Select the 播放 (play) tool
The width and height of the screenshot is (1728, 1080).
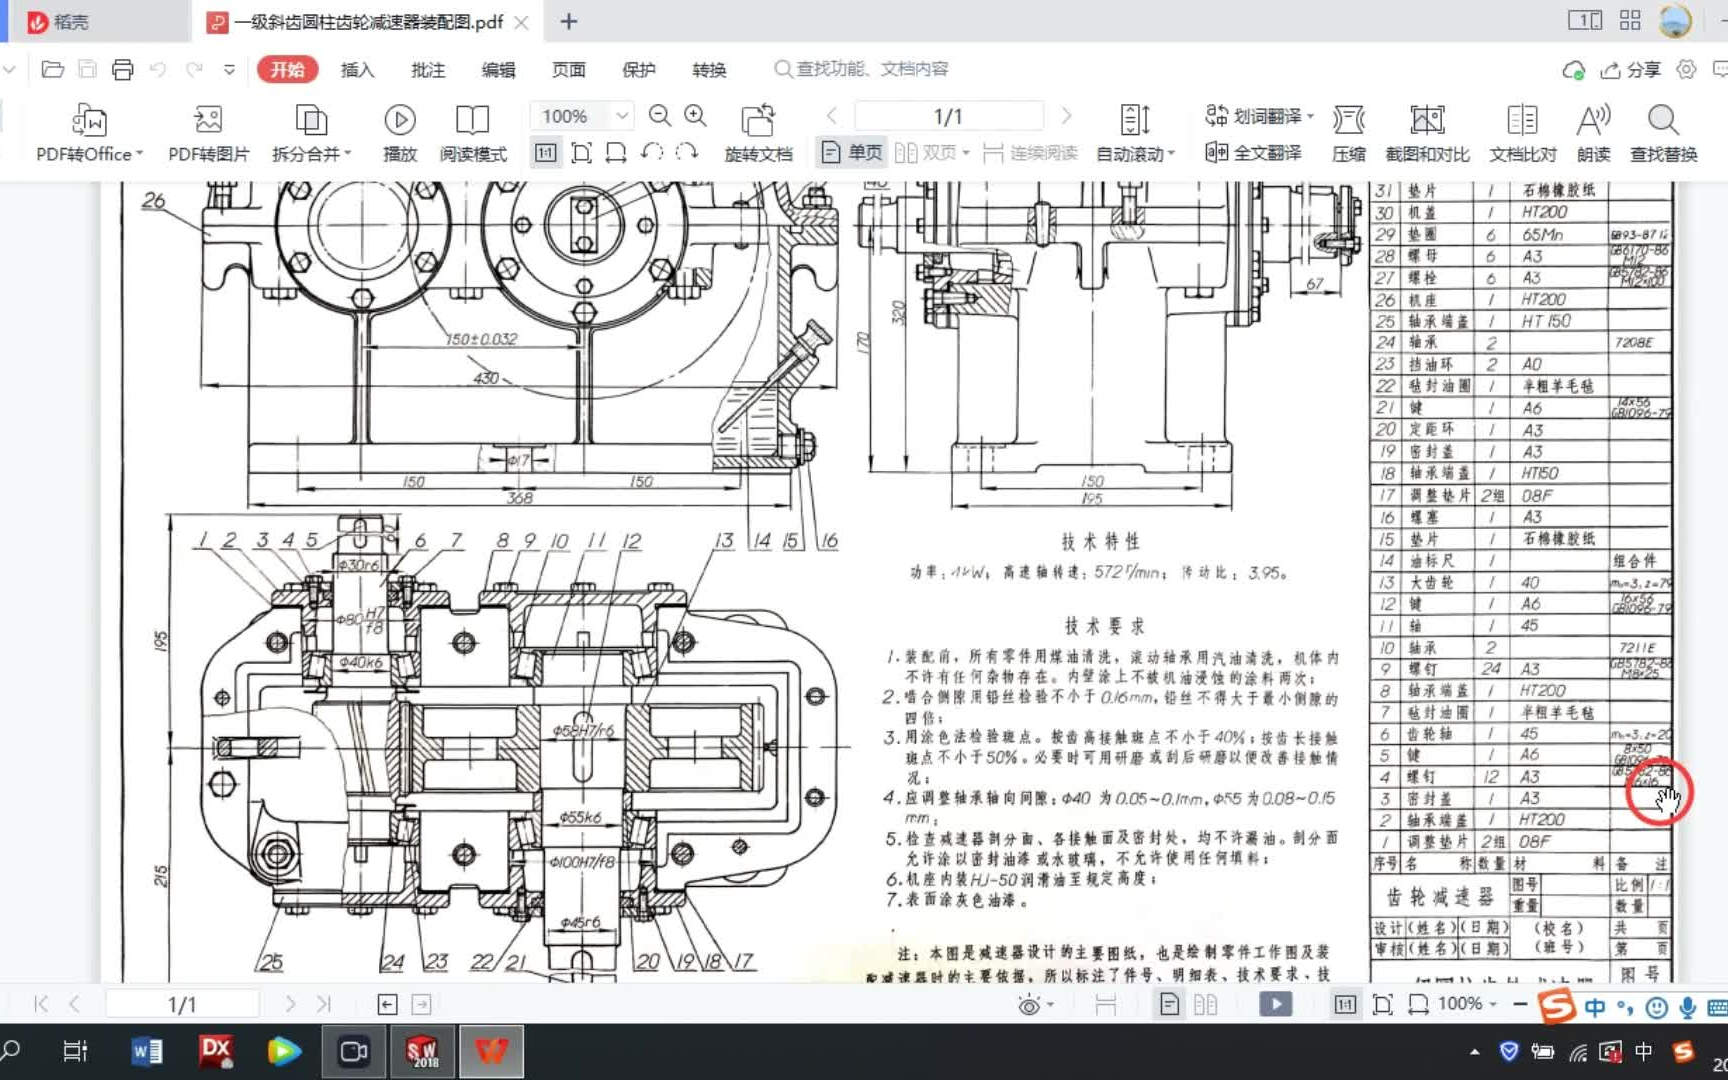[x=399, y=132]
